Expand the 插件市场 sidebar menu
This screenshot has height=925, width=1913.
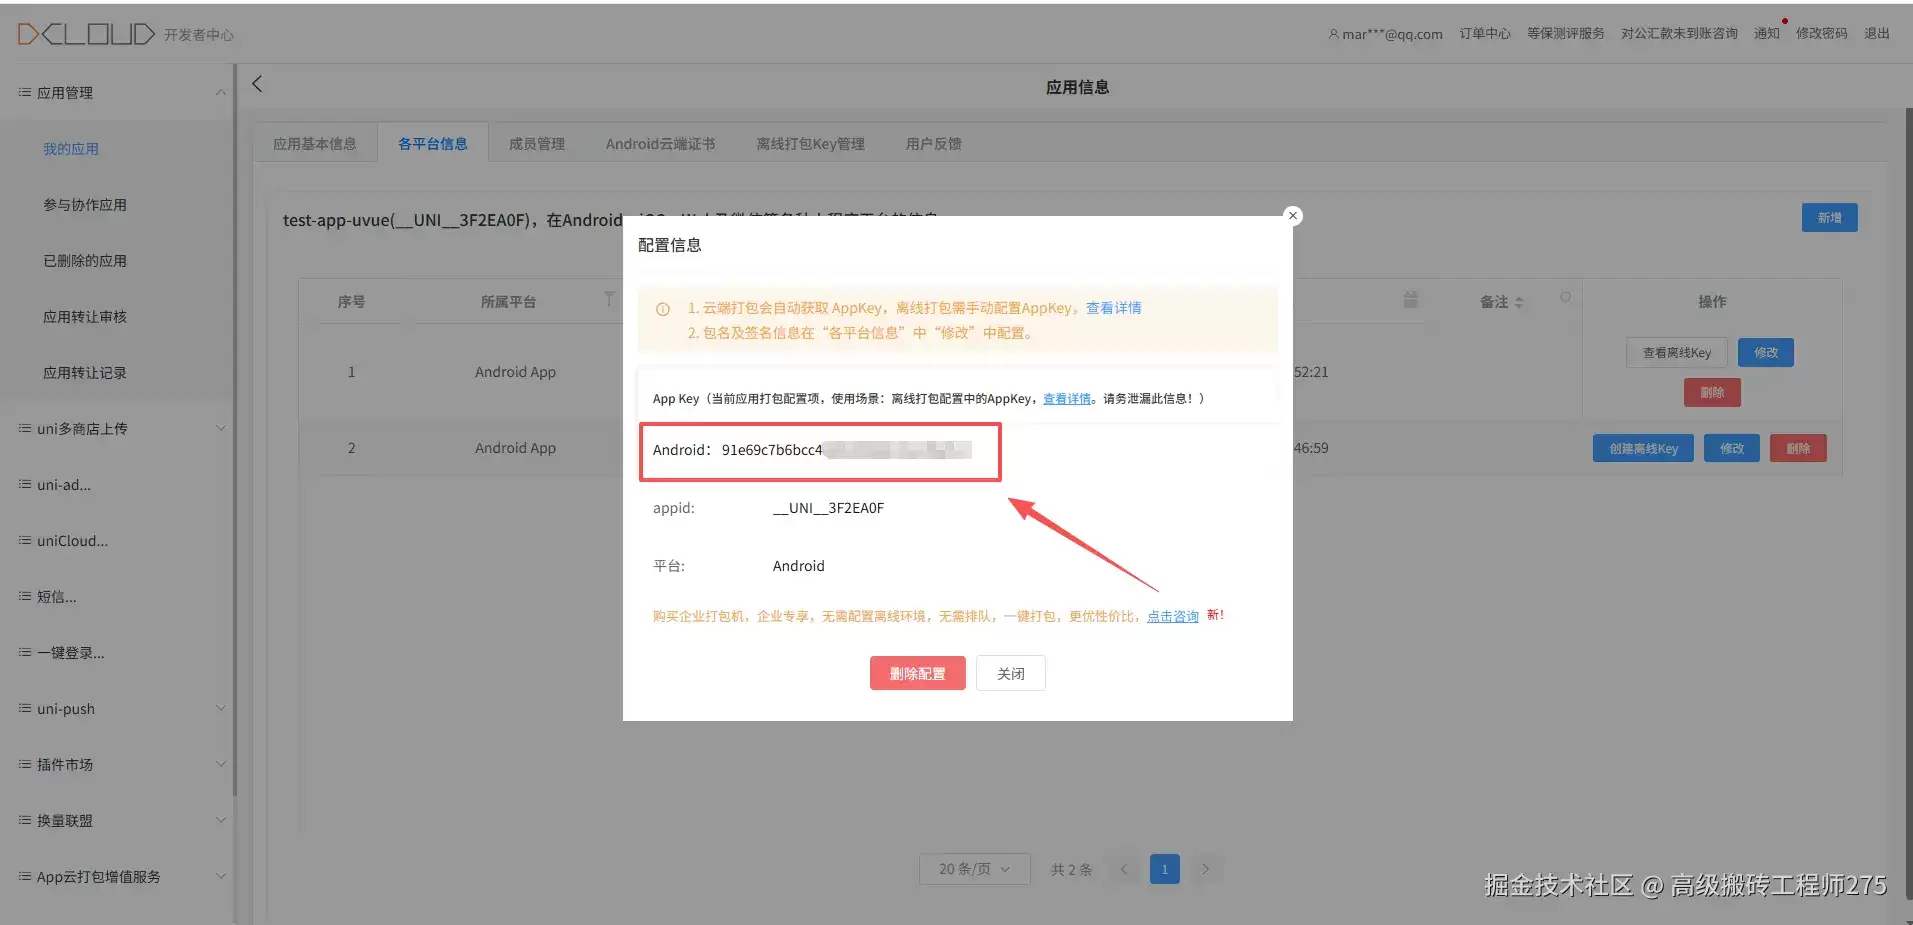(x=220, y=764)
